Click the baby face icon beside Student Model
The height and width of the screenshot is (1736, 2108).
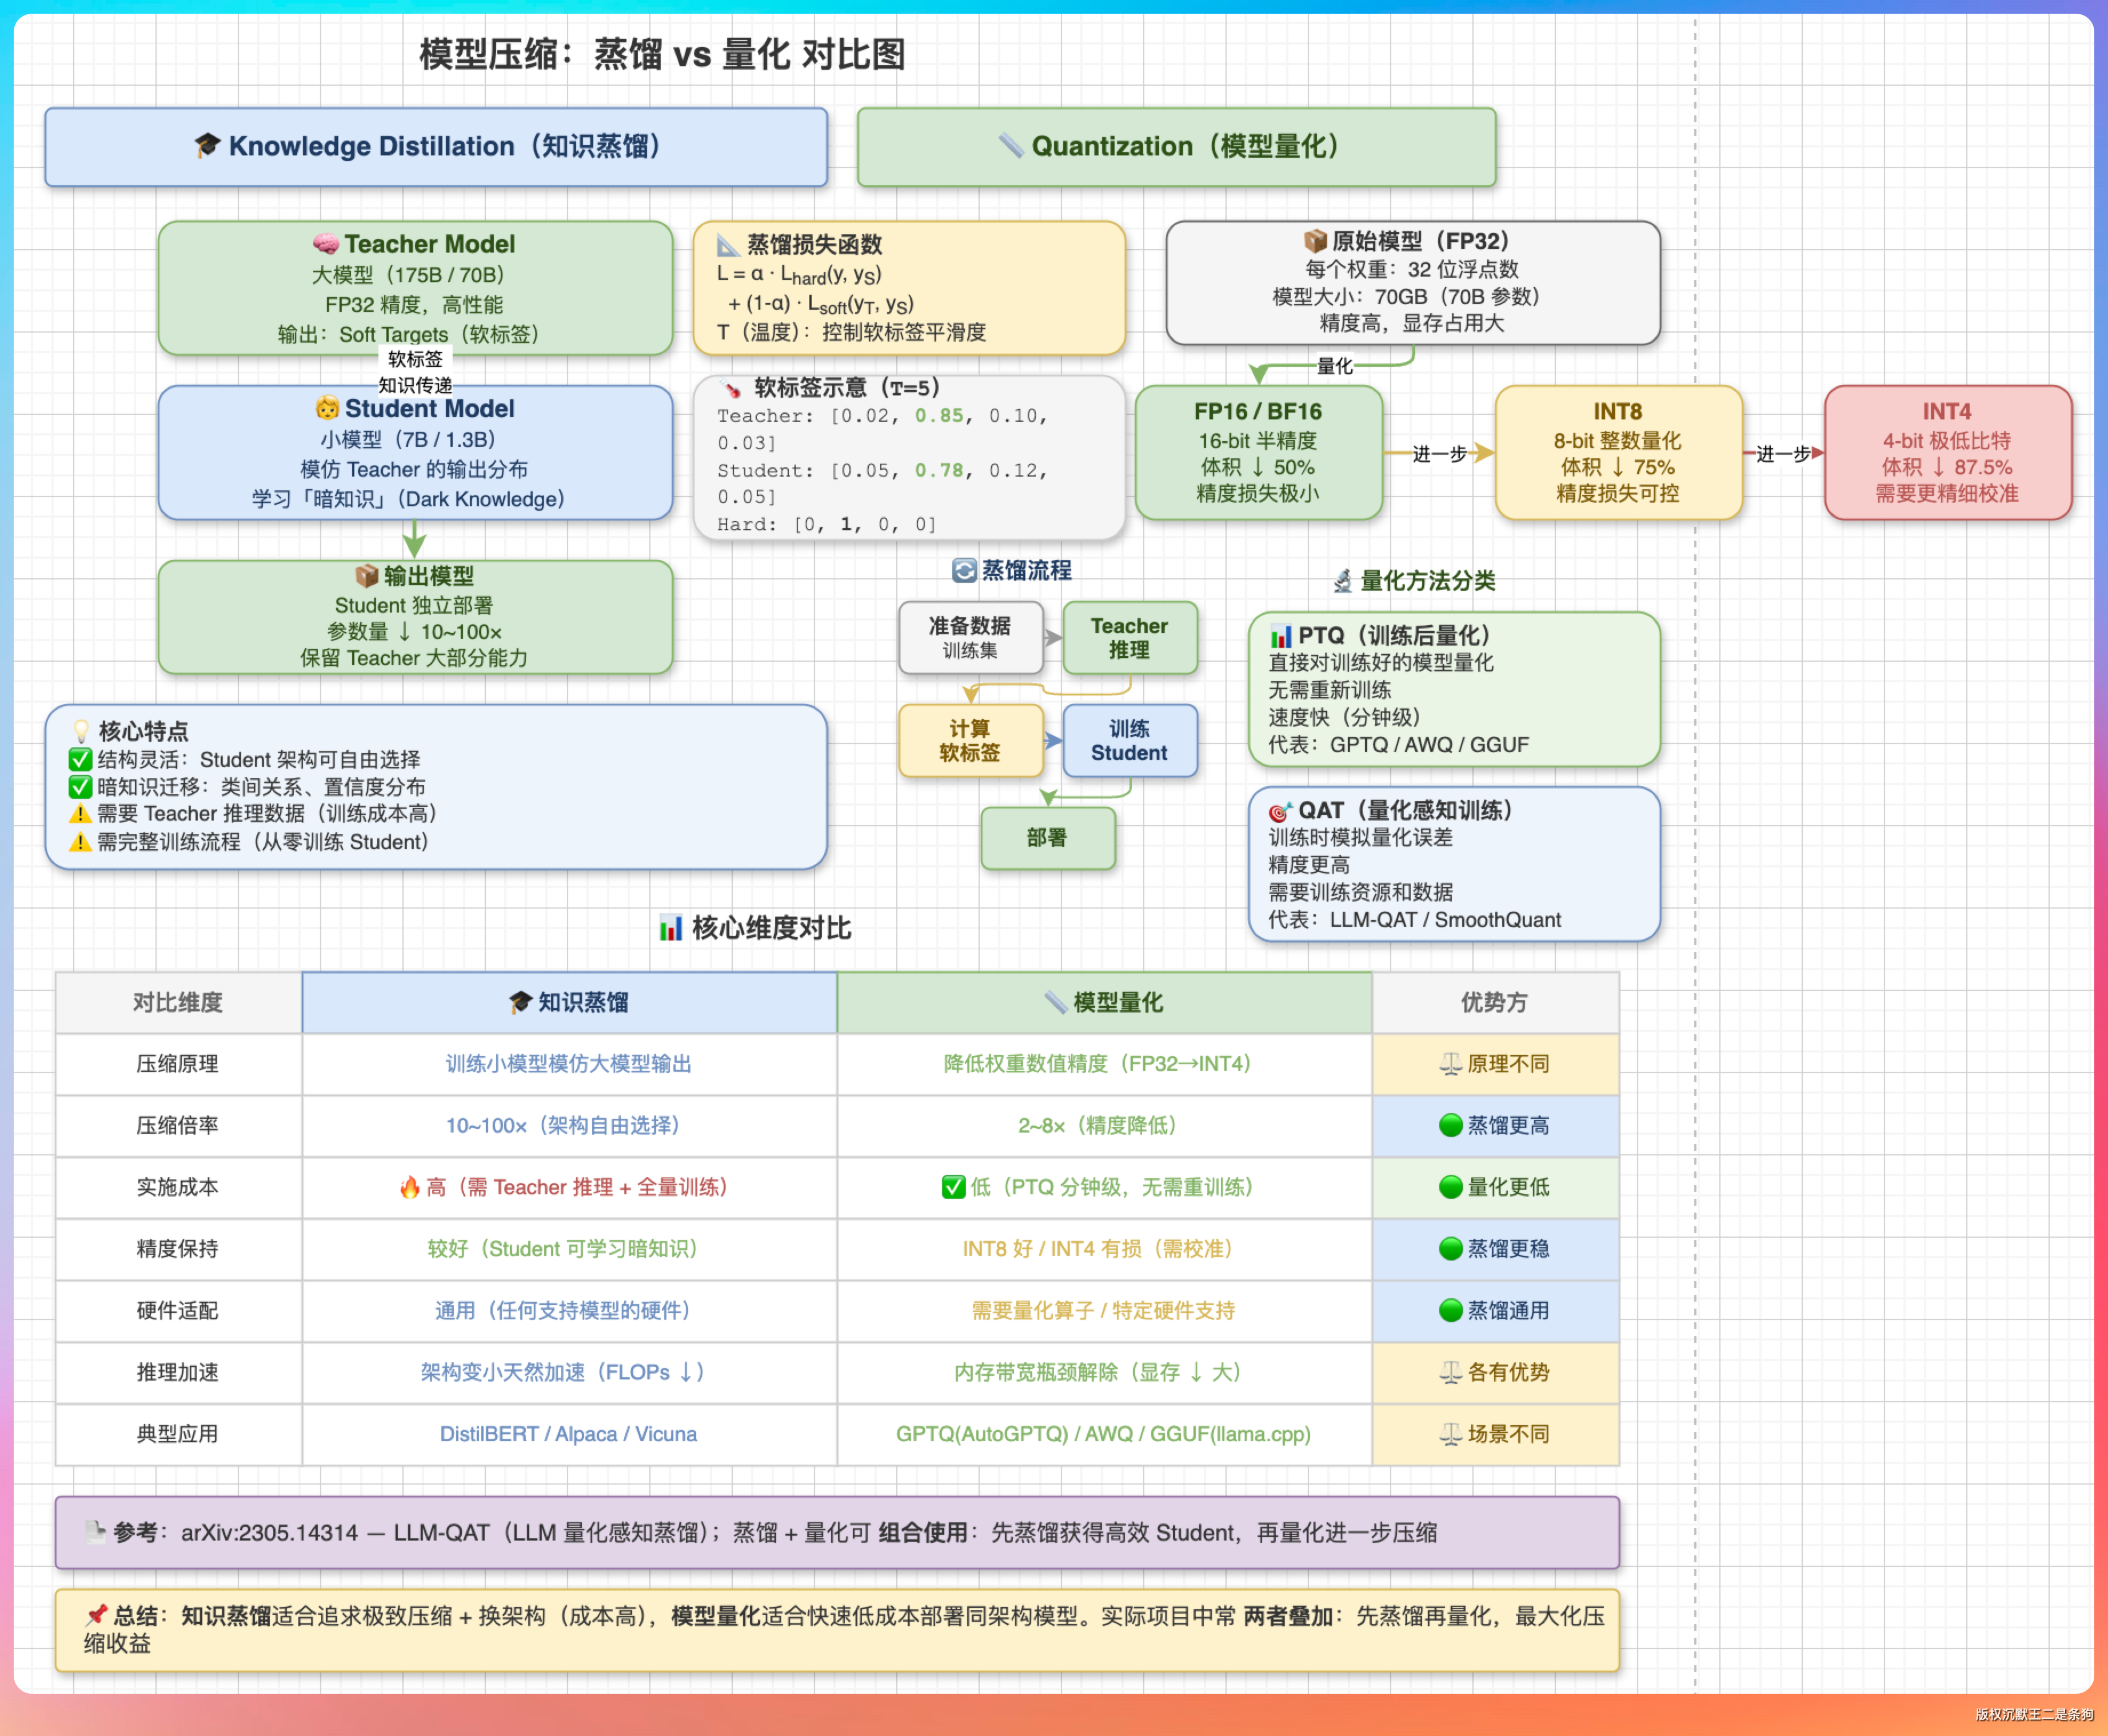327,409
